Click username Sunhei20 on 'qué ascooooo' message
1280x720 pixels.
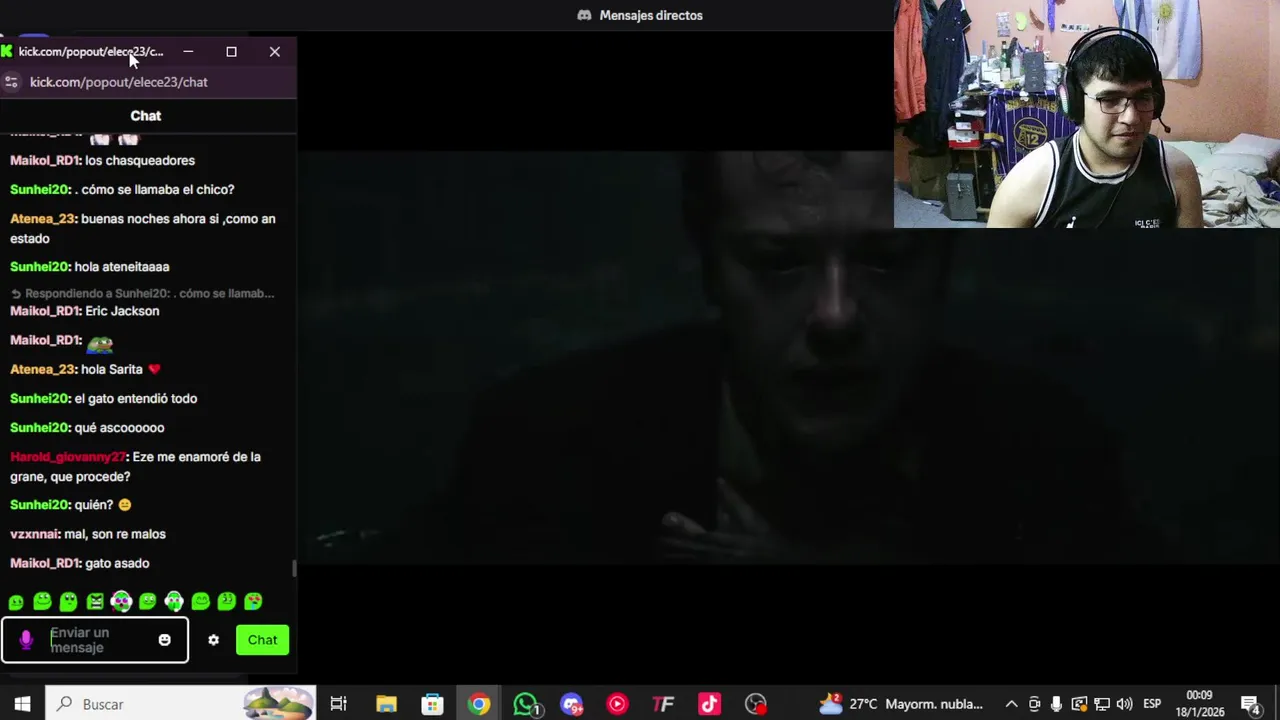point(40,427)
